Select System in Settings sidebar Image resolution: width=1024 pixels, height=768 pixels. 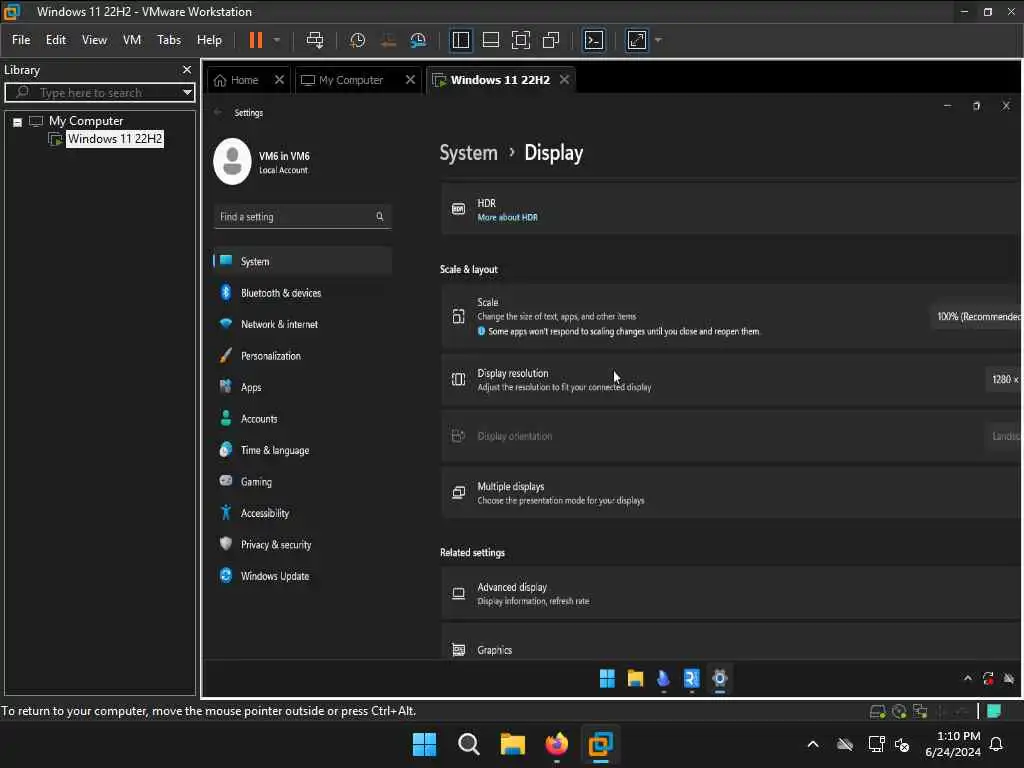pos(302,261)
